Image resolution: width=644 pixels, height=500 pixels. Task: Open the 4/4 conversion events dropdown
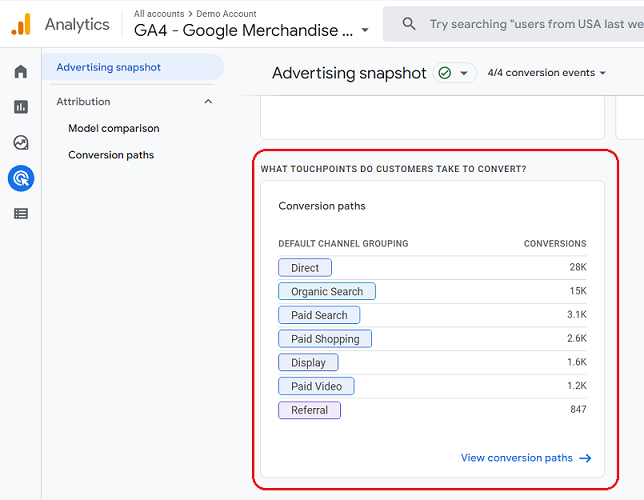(547, 73)
